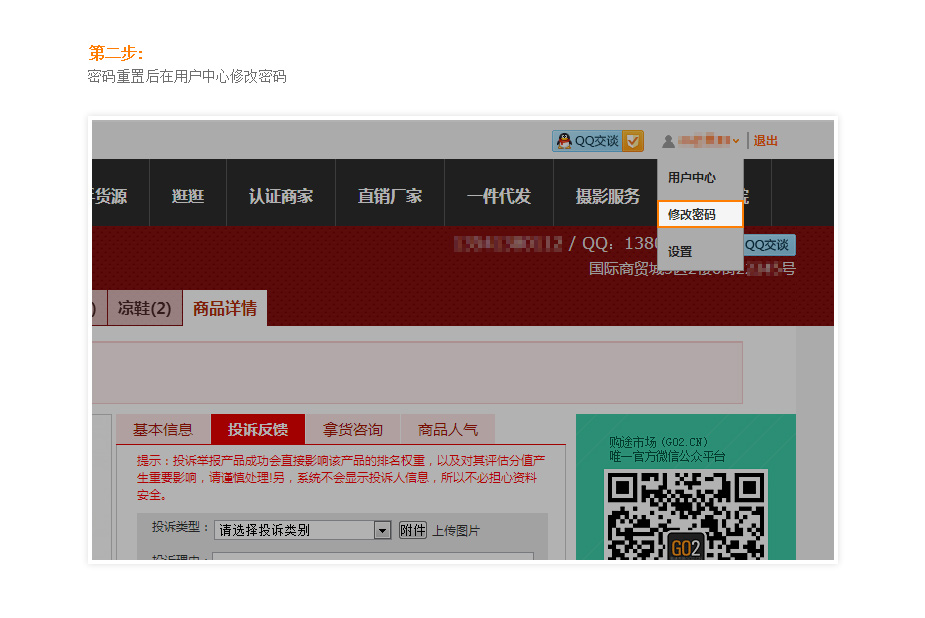The image size is (925, 618).
Task: Choose 用户中心 in the dropdown menu
Action: (x=692, y=178)
